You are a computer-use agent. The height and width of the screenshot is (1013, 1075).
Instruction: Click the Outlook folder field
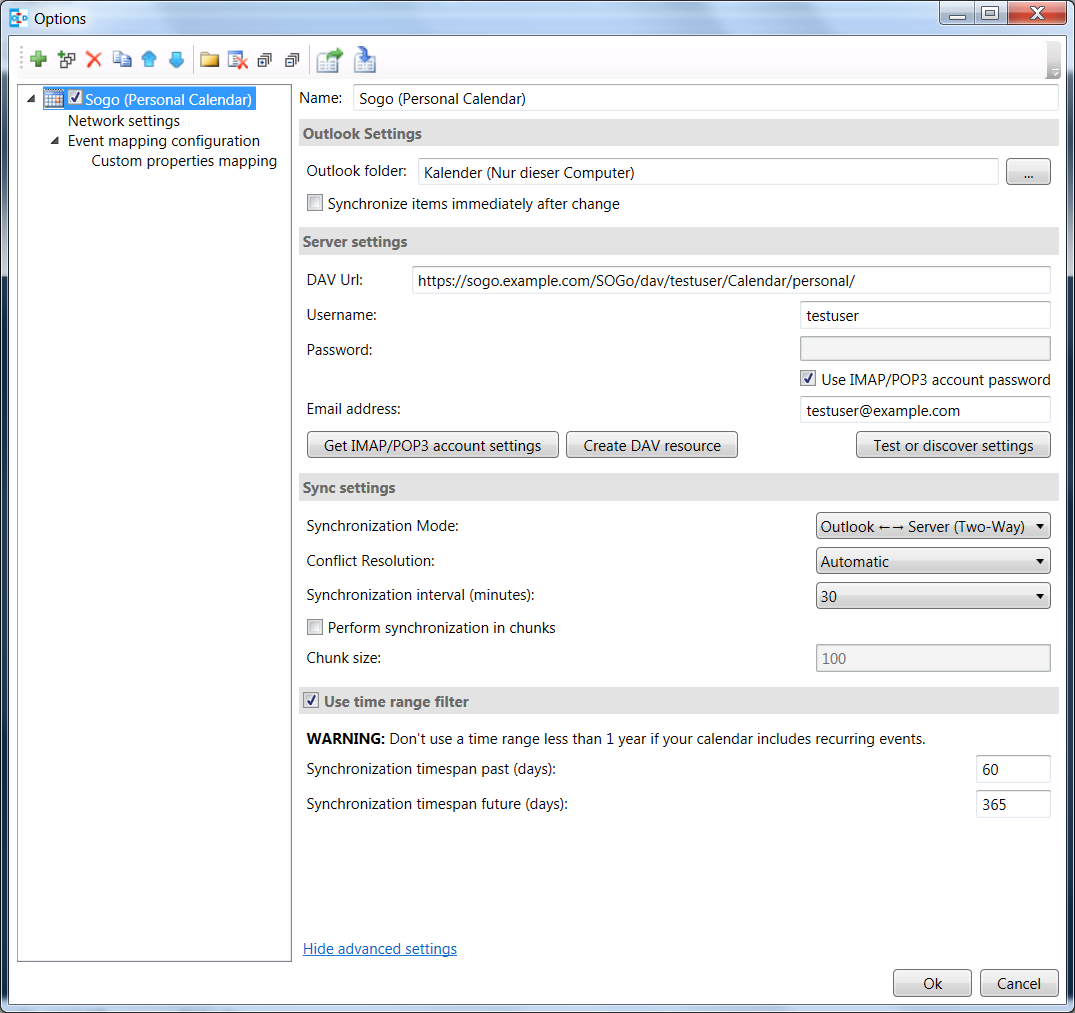708,172
